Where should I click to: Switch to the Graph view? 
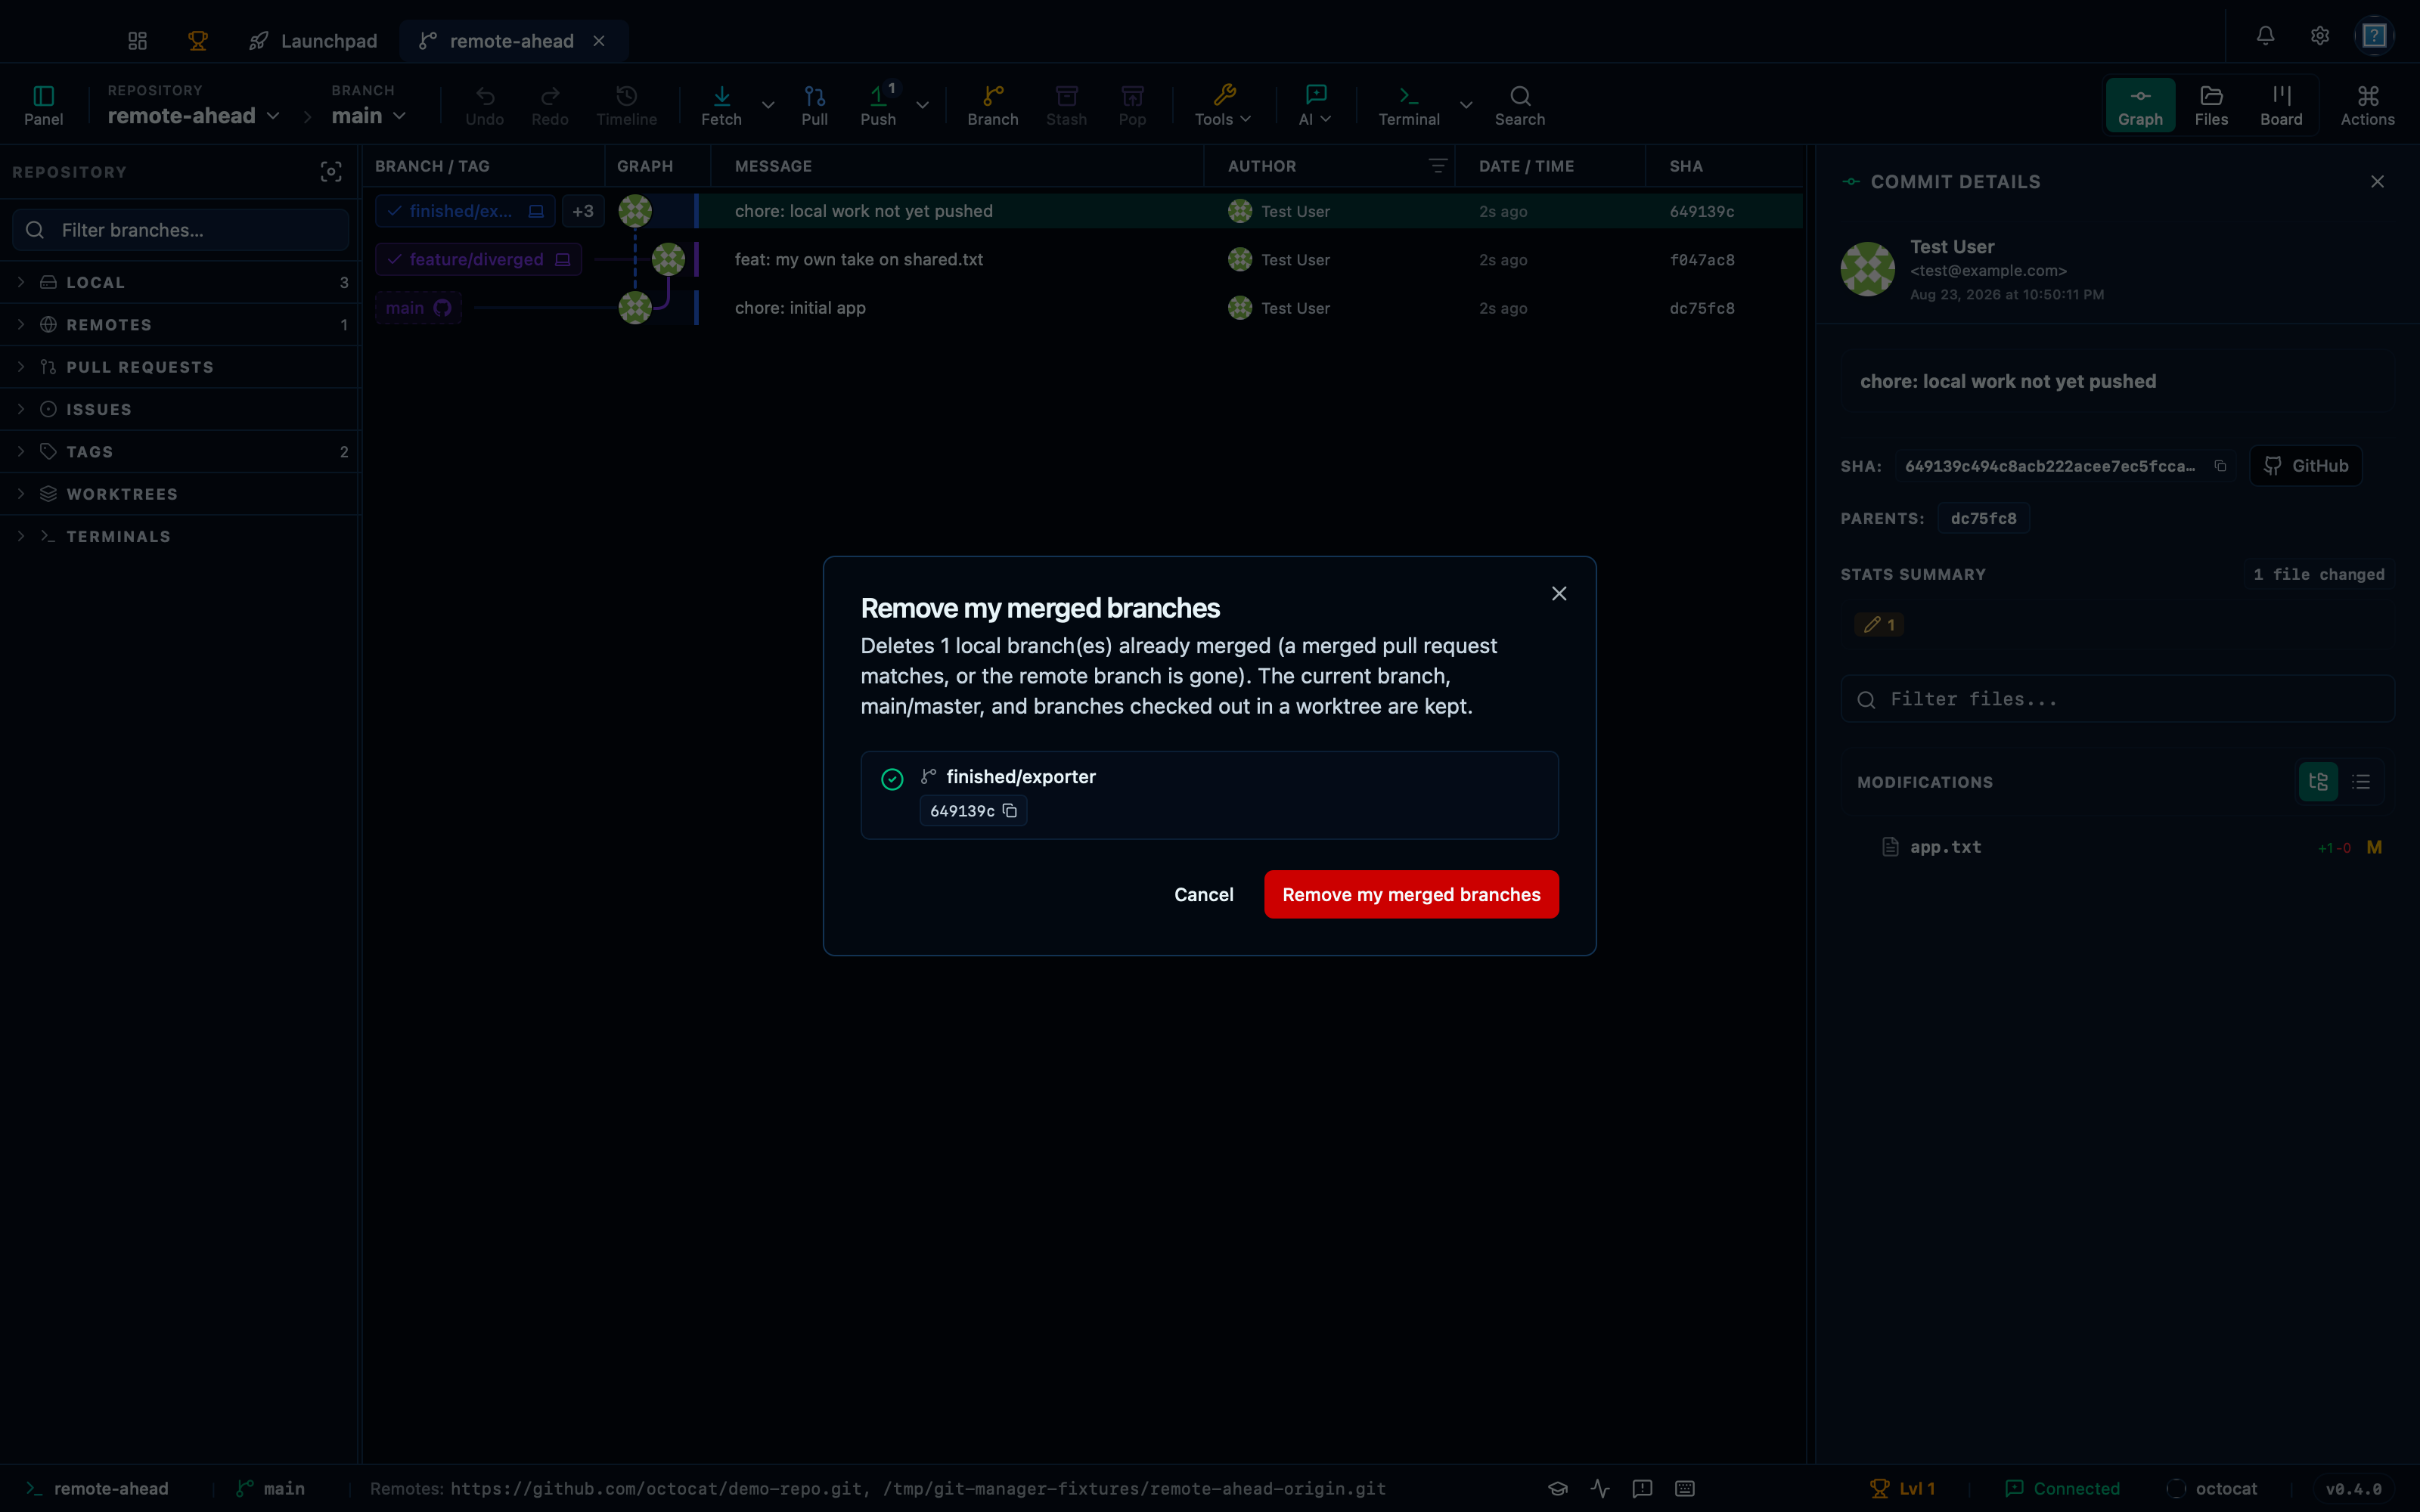(2140, 105)
